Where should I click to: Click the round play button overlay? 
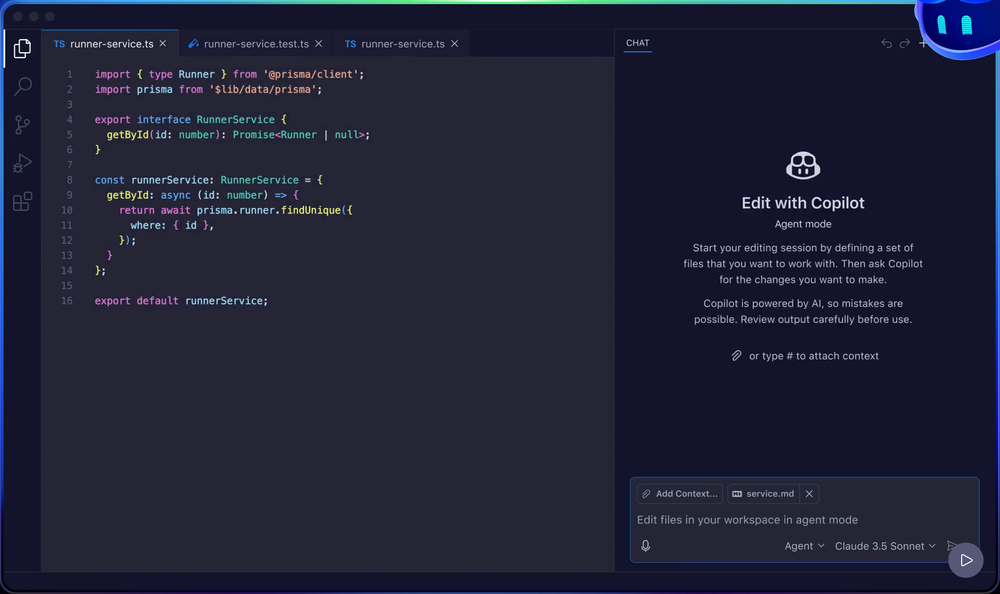pyautogui.click(x=966, y=560)
